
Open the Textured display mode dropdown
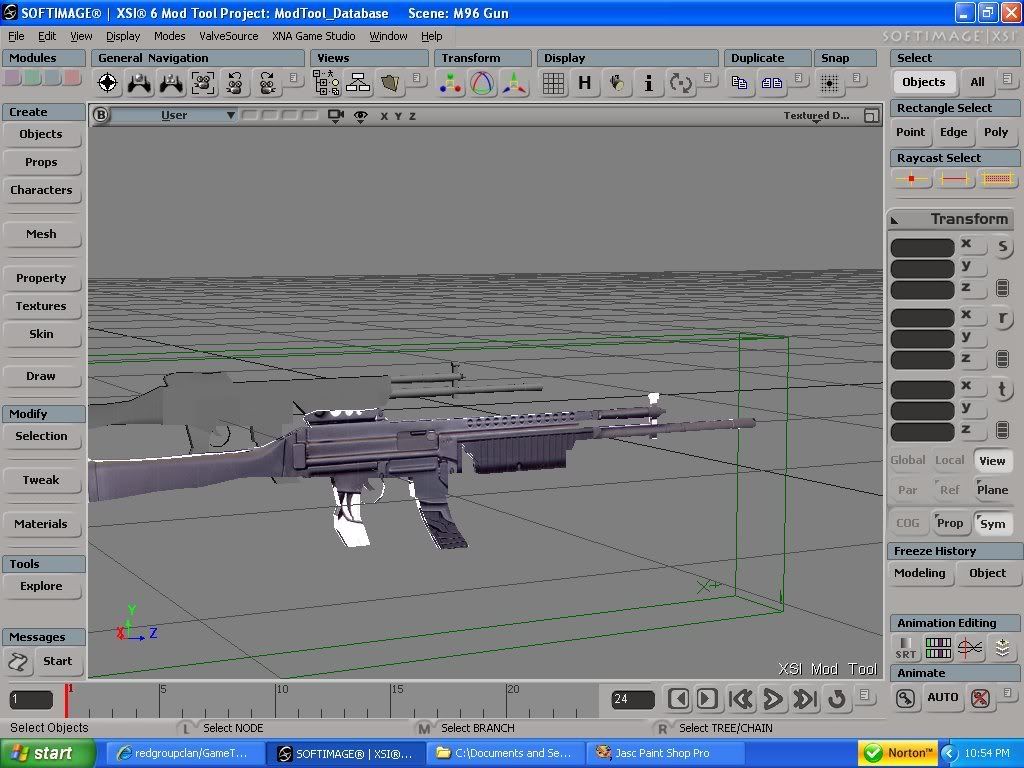tap(816, 116)
